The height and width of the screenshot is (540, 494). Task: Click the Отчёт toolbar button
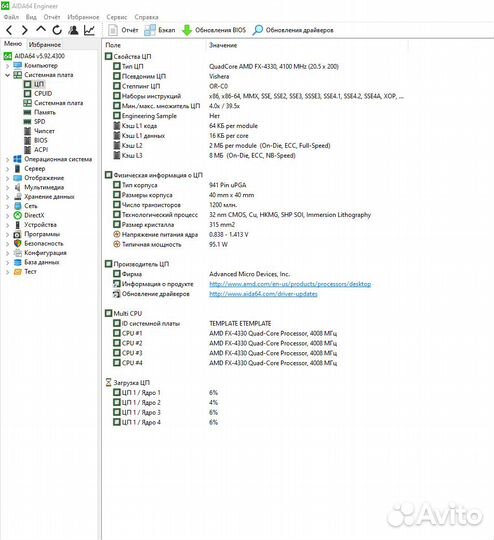(123, 30)
